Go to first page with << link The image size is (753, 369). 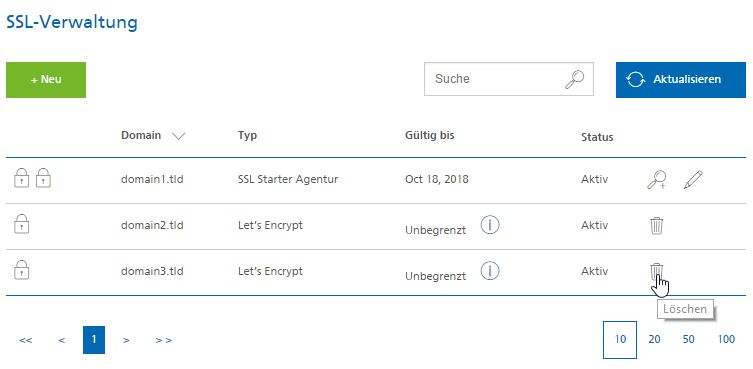click(x=26, y=340)
